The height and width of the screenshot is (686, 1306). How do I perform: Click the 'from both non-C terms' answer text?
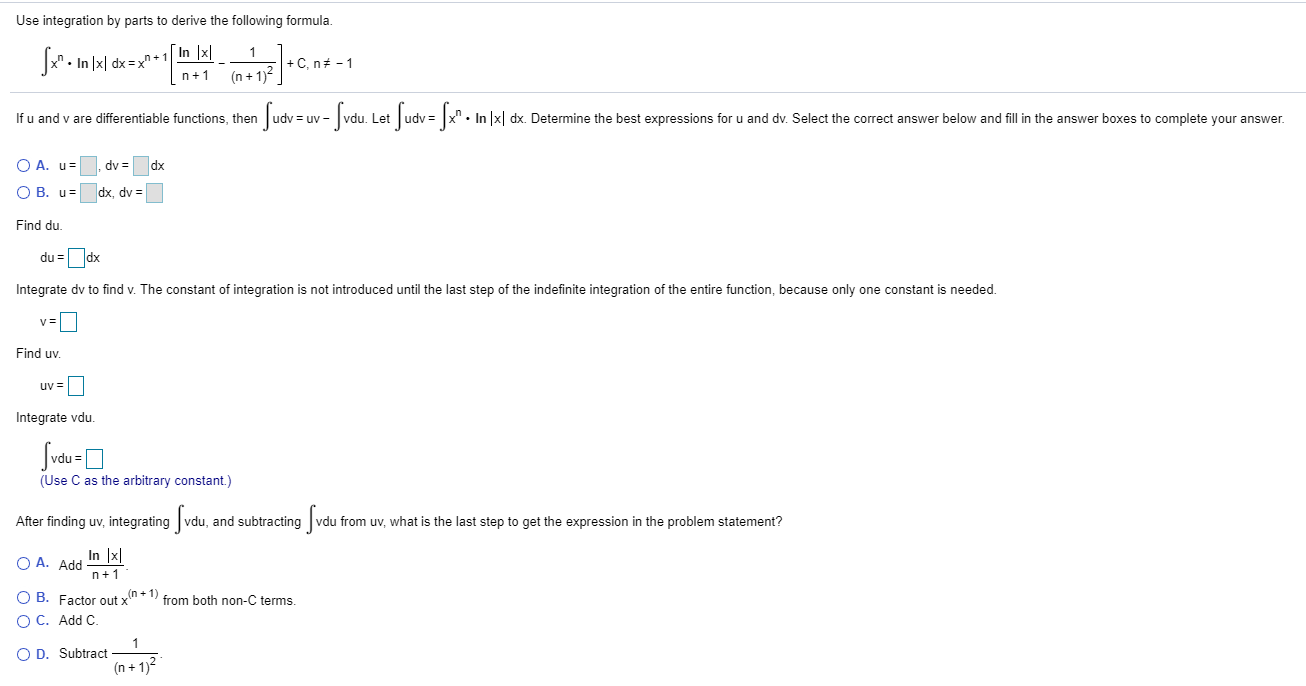(228, 600)
